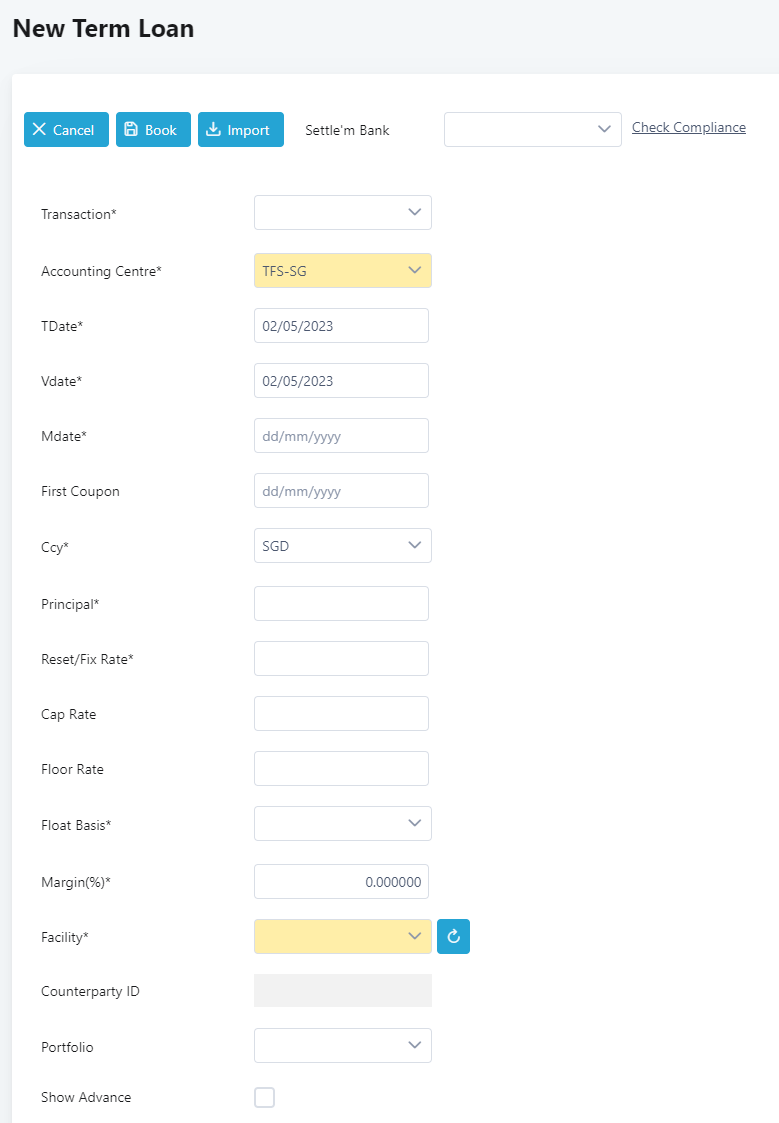Open the Facility dropdown
Screen dimensions: 779x1123
[342, 937]
